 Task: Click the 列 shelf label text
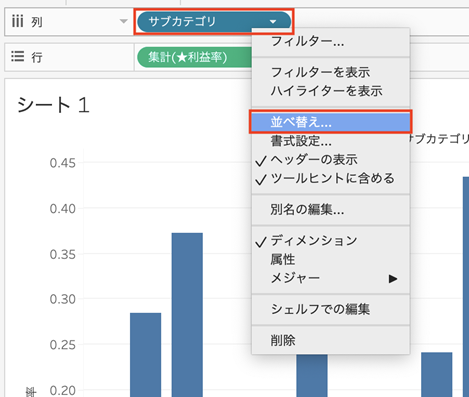[37, 22]
